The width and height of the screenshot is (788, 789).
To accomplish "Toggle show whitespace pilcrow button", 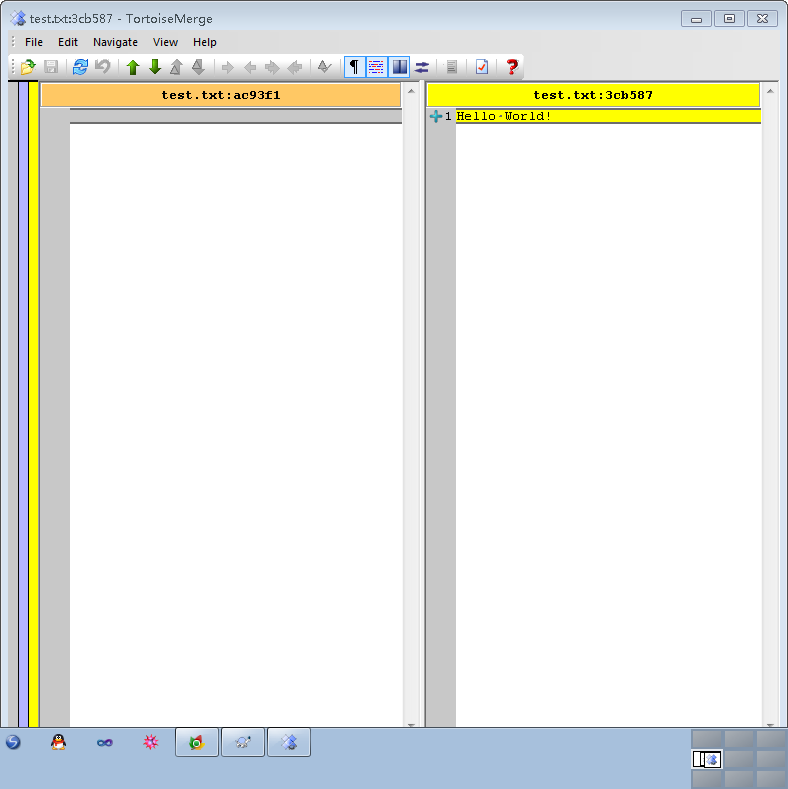I will pyautogui.click(x=353, y=67).
